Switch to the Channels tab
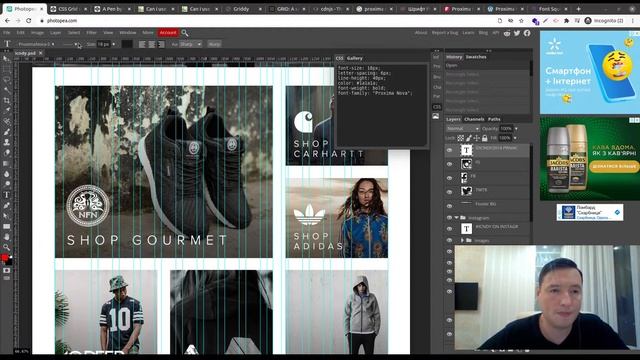The width and height of the screenshot is (640, 360). 474,119
